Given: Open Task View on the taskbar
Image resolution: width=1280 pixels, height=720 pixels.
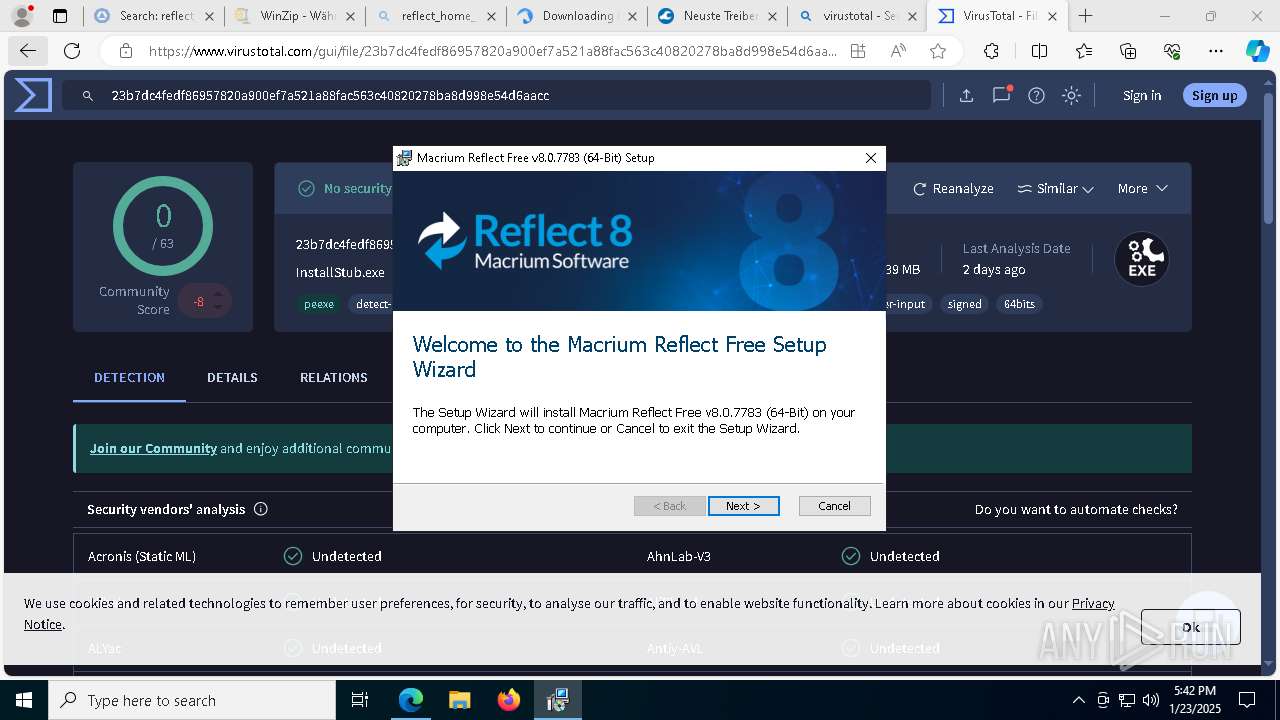Looking at the screenshot, I should [x=360, y=700].
